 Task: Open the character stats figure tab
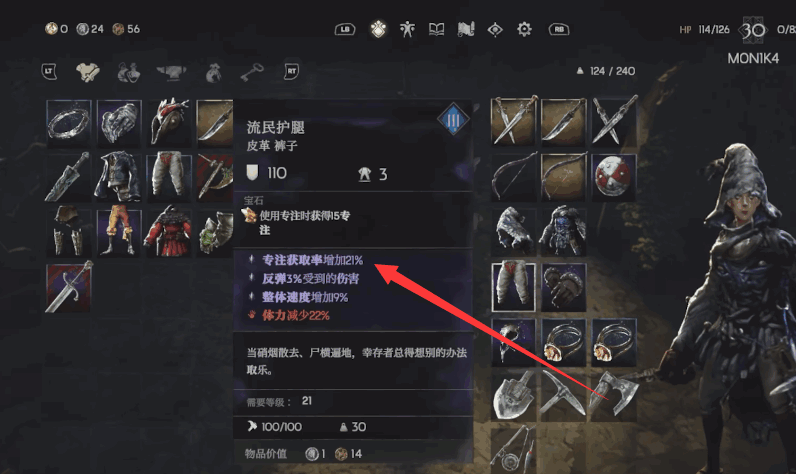click(407, 29)
